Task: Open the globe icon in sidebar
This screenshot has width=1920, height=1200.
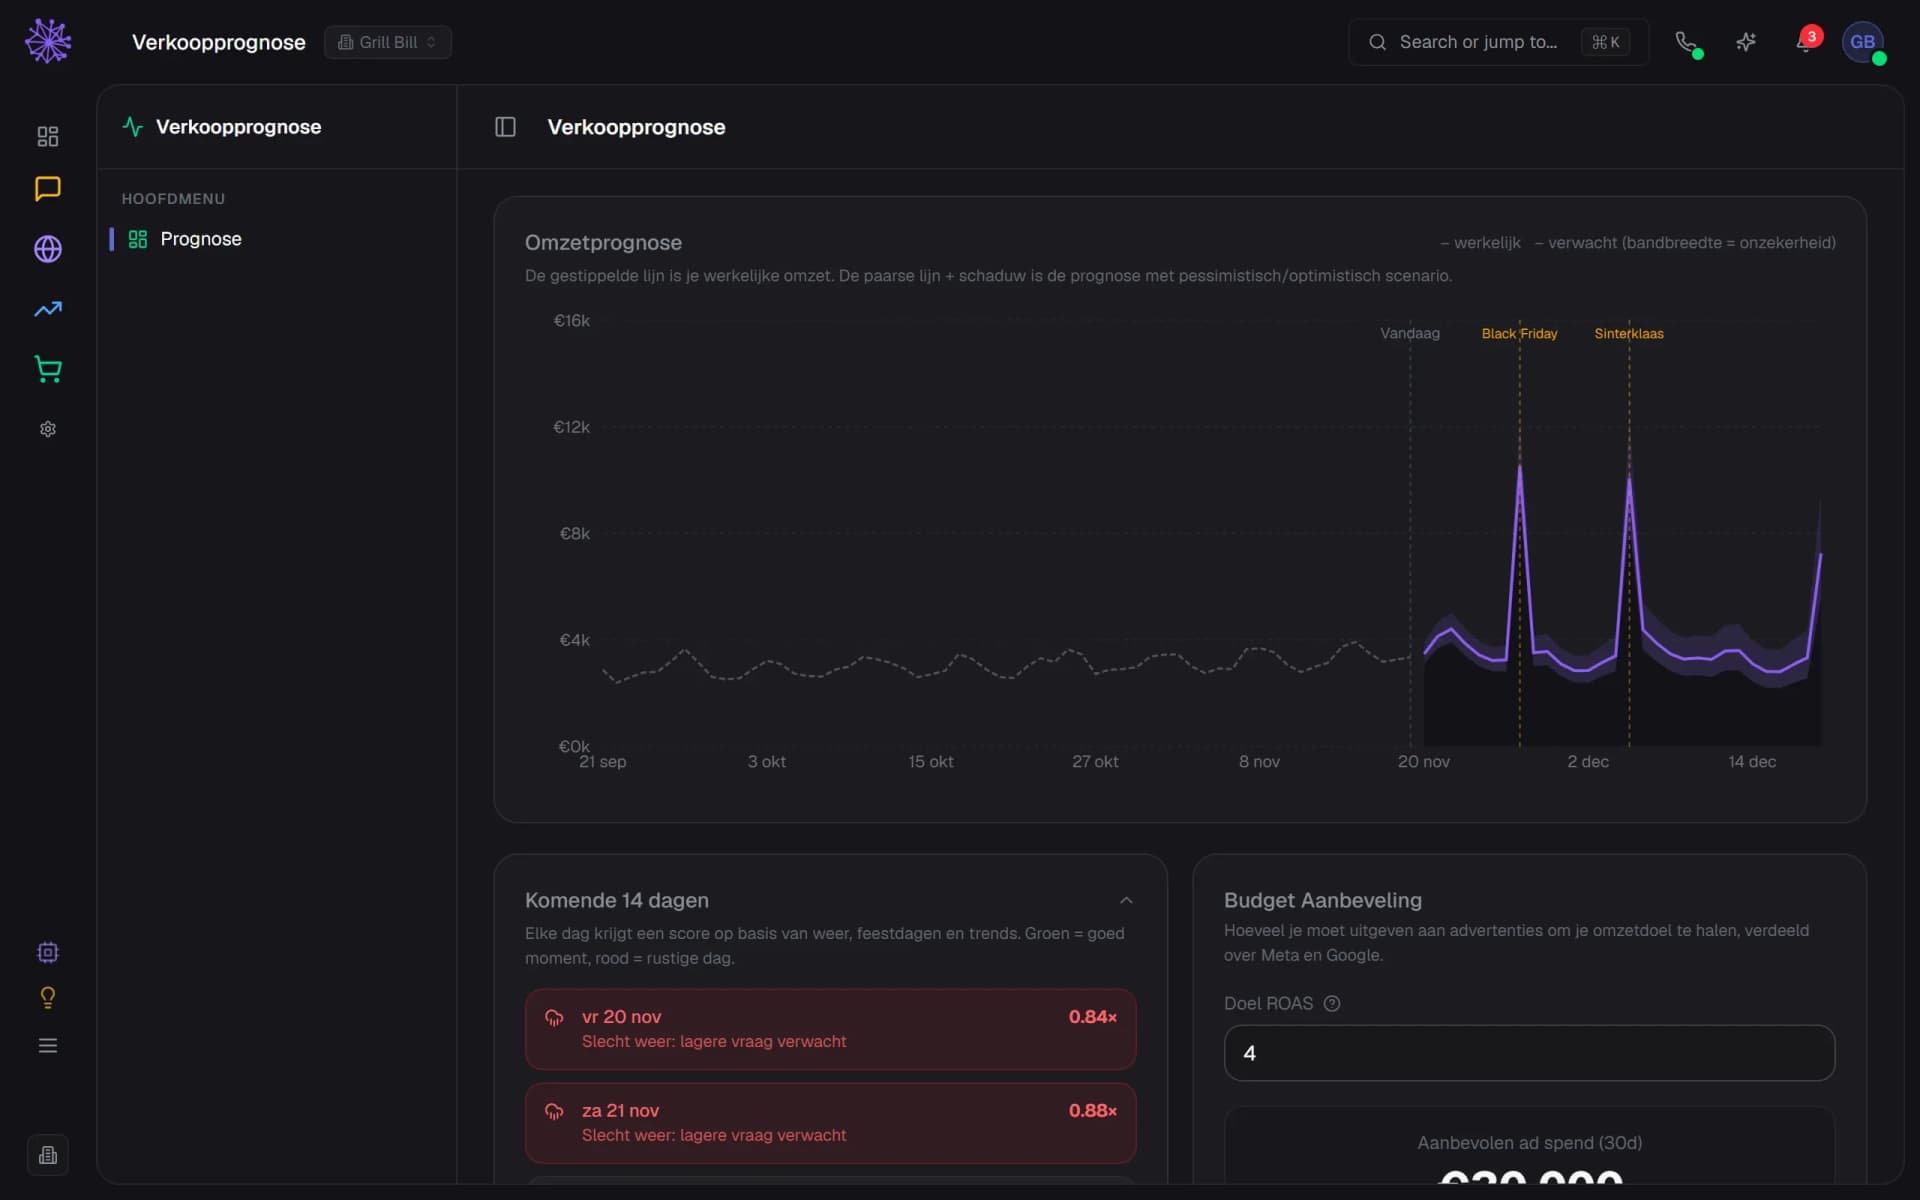Action: (x=47, y=249)
